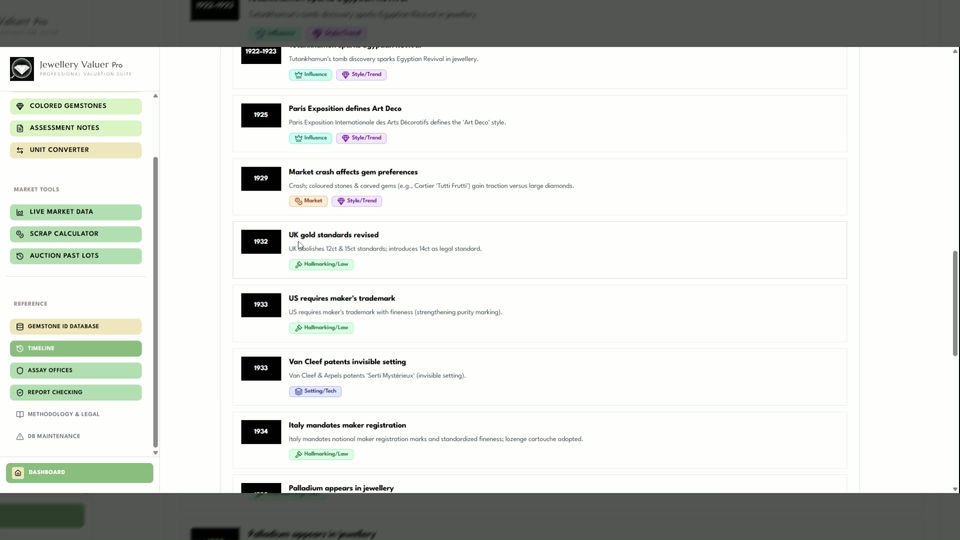Click the tag icon in the Market badge
The height and width of the screenshot is (540, 960).
tap(298, 201)
